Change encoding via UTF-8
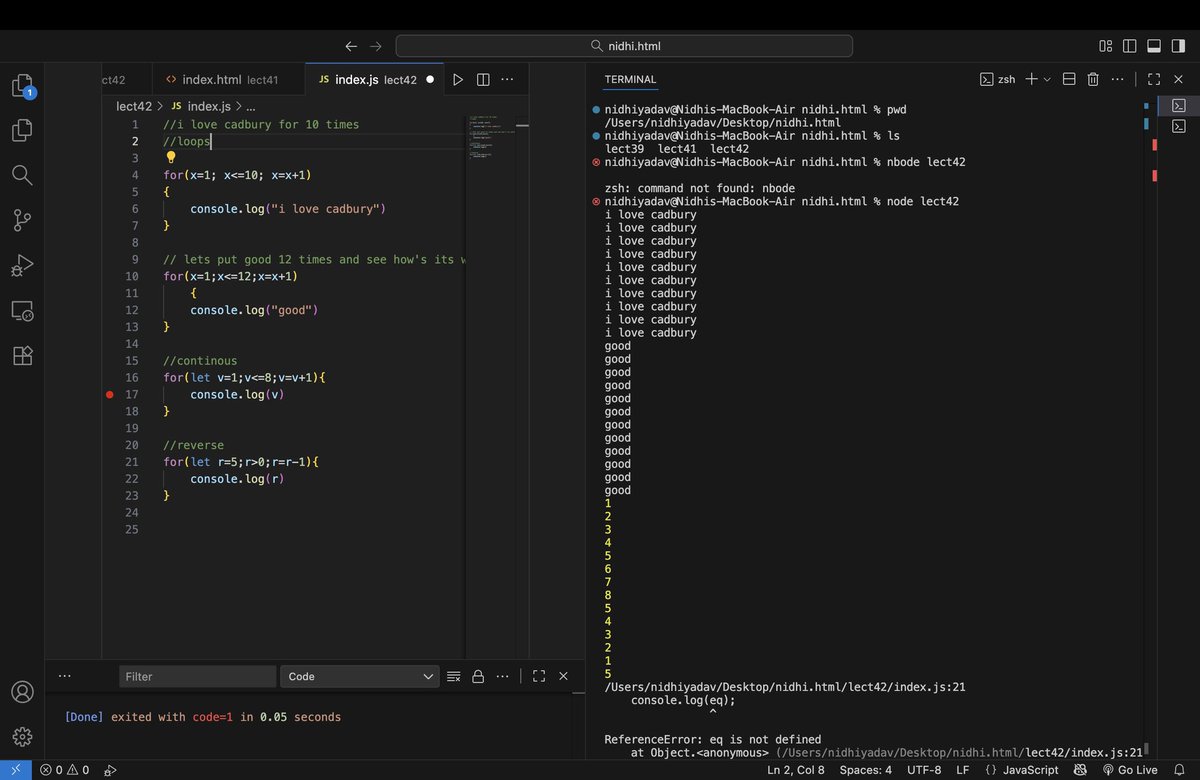 pyautogui.click(x=924, y=770)
